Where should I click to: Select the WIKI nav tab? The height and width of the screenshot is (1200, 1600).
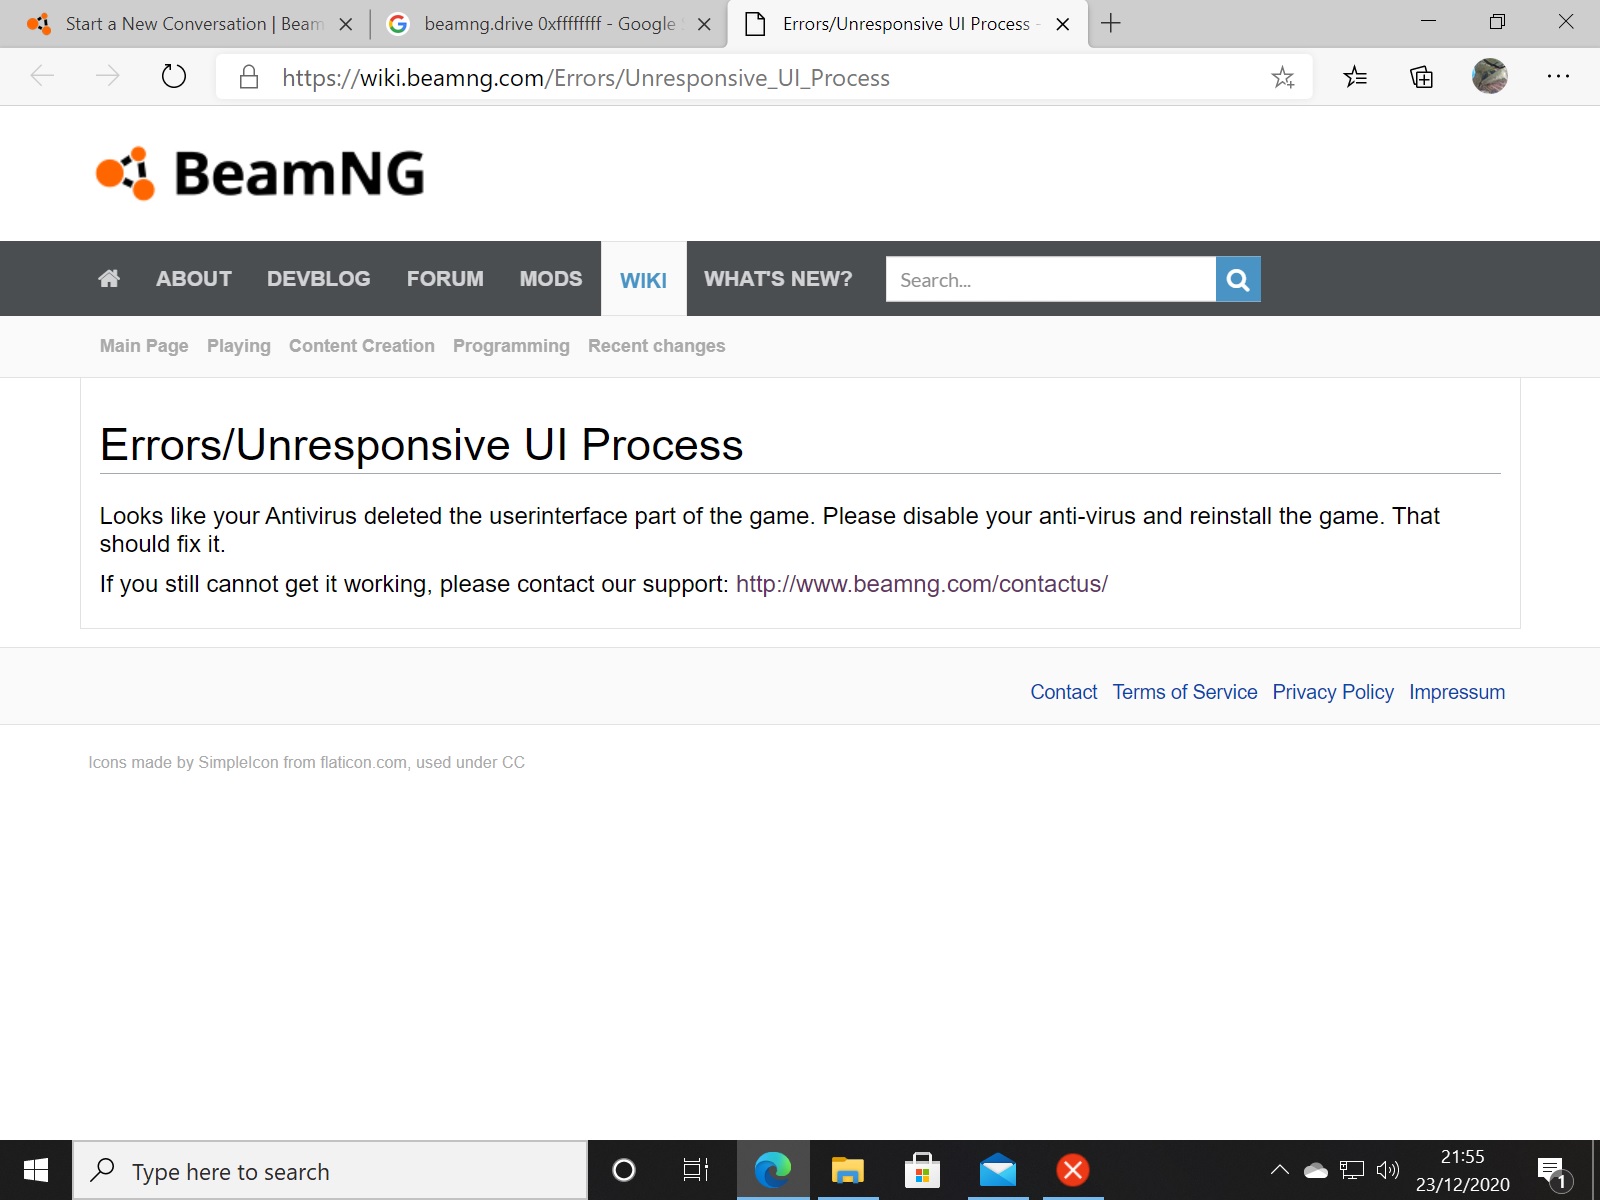[643, 280]
